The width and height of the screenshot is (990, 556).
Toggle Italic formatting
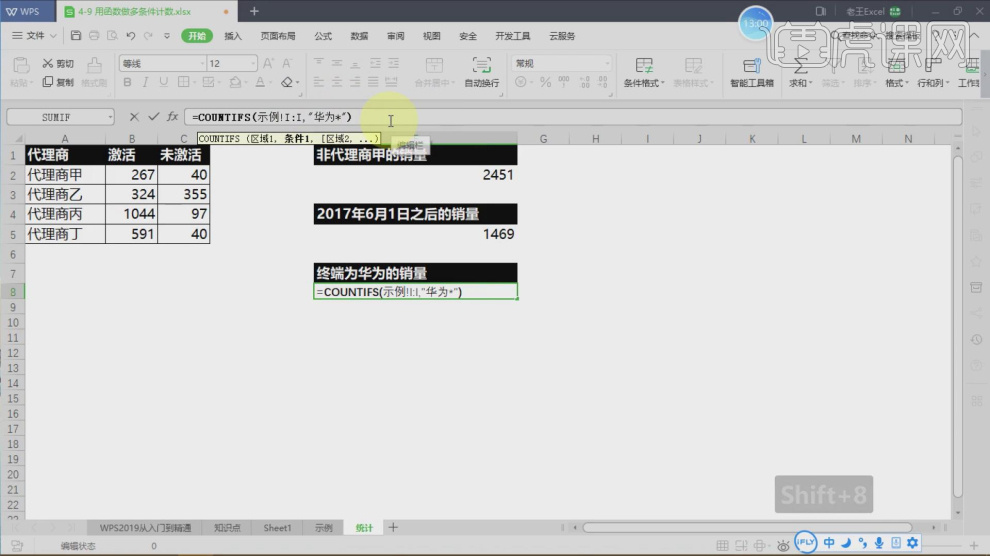pos(145,82)
